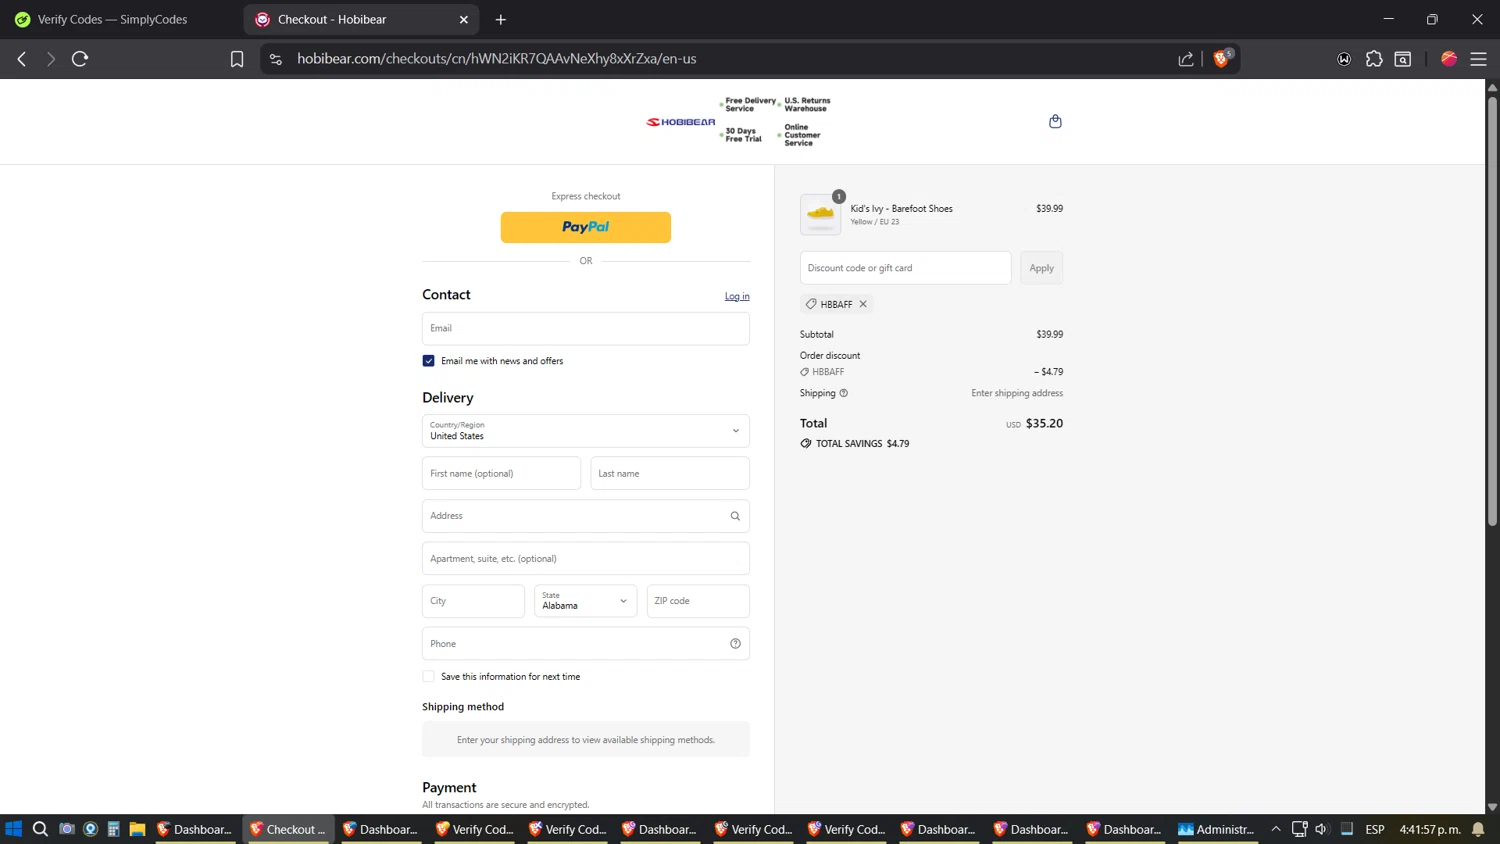The width and height of the screenshot is (1500, 844).
Task: Click the Apply discount button
Action: (x=1041, y=268)
